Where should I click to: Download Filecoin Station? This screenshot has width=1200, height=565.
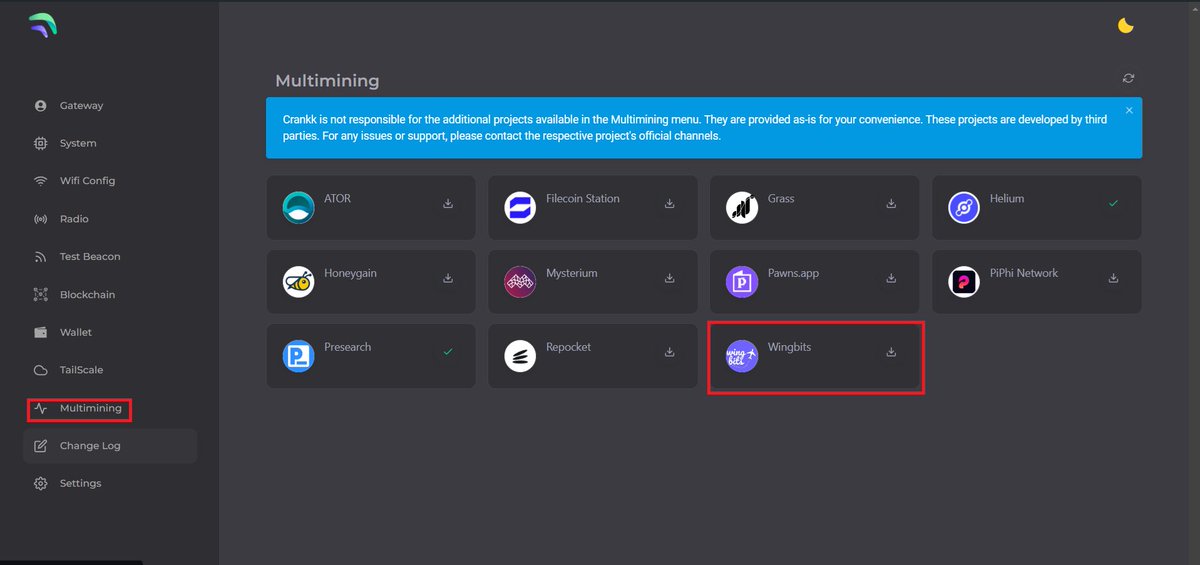click(x=670, y=203)
